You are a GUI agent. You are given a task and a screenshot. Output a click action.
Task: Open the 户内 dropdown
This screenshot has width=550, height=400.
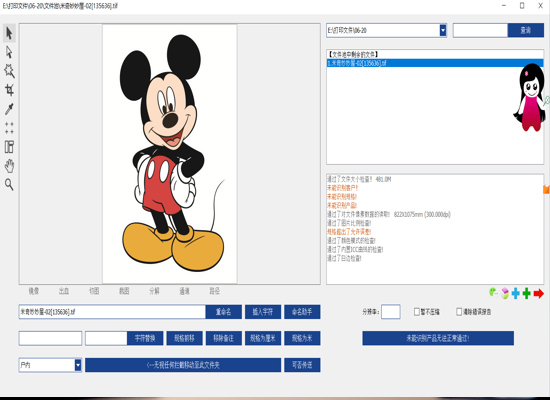click(x=78, y=365)
